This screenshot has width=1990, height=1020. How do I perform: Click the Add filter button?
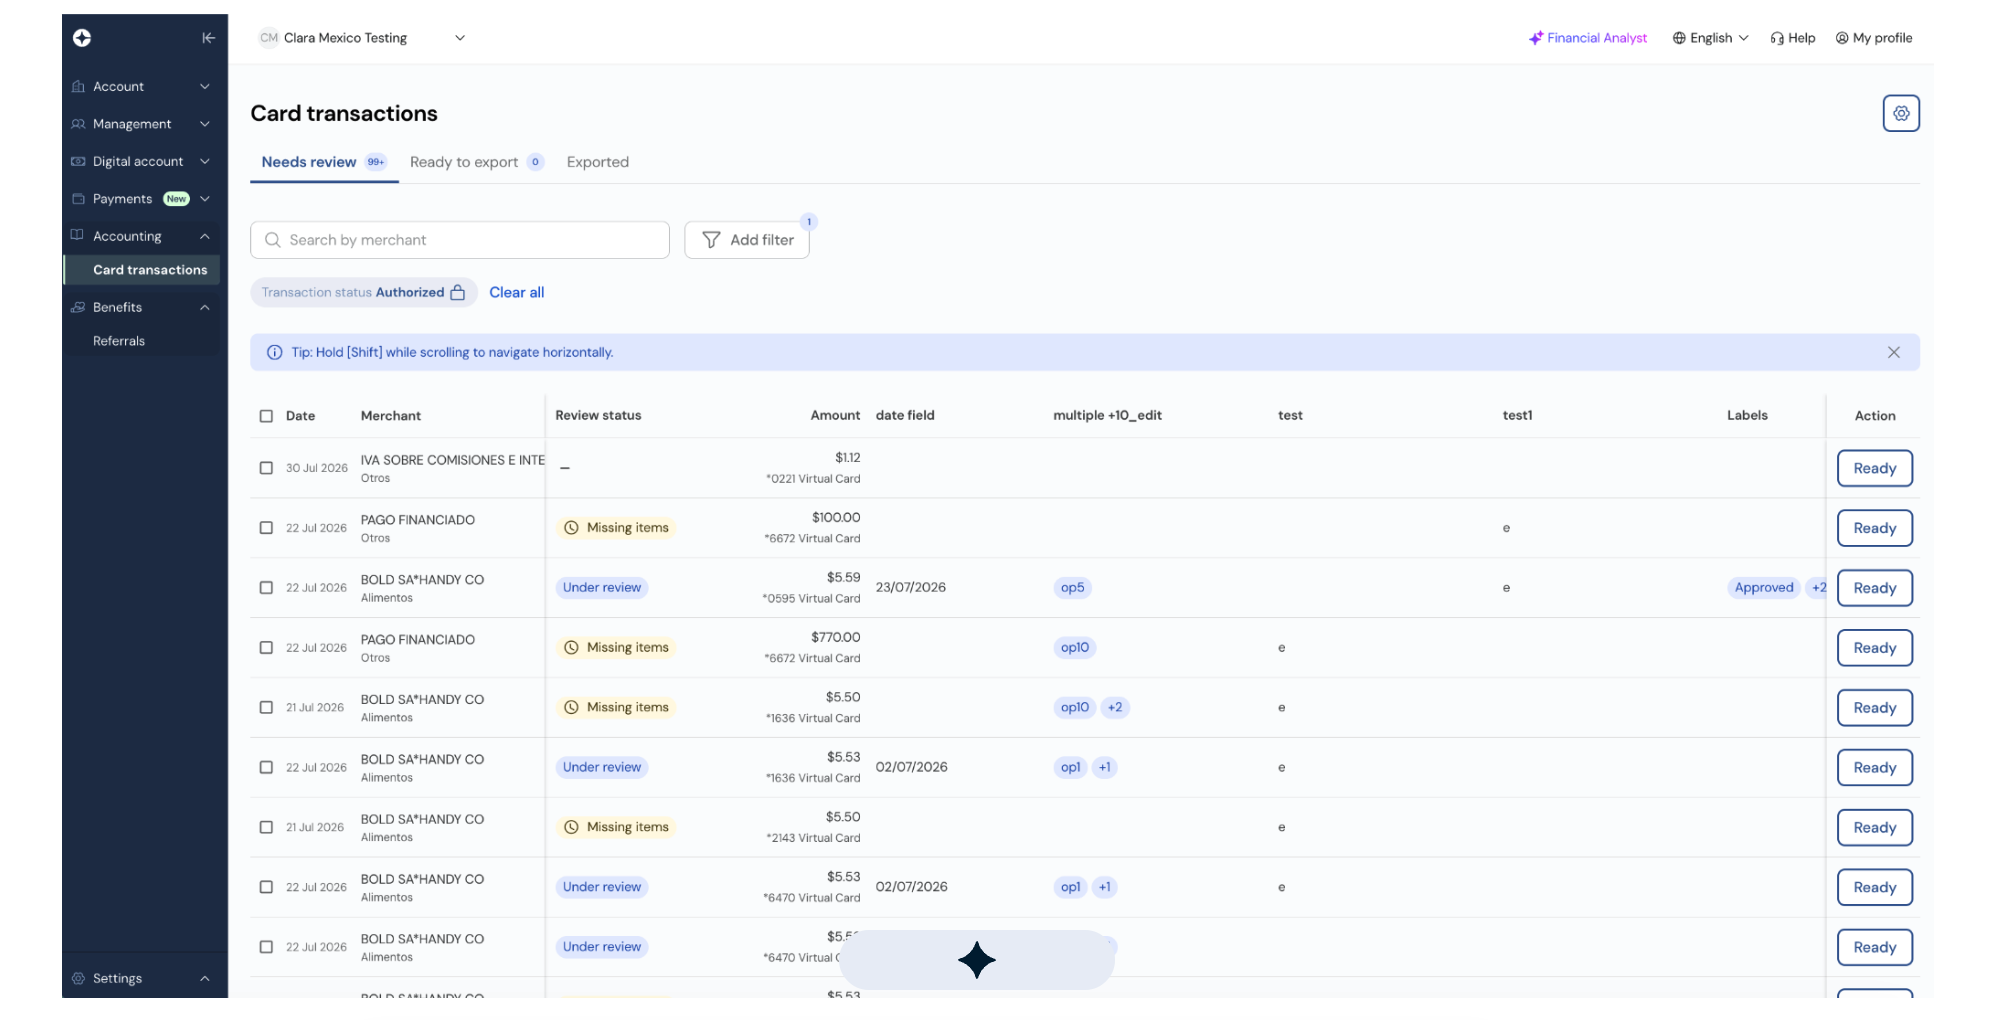pos(747,240)
